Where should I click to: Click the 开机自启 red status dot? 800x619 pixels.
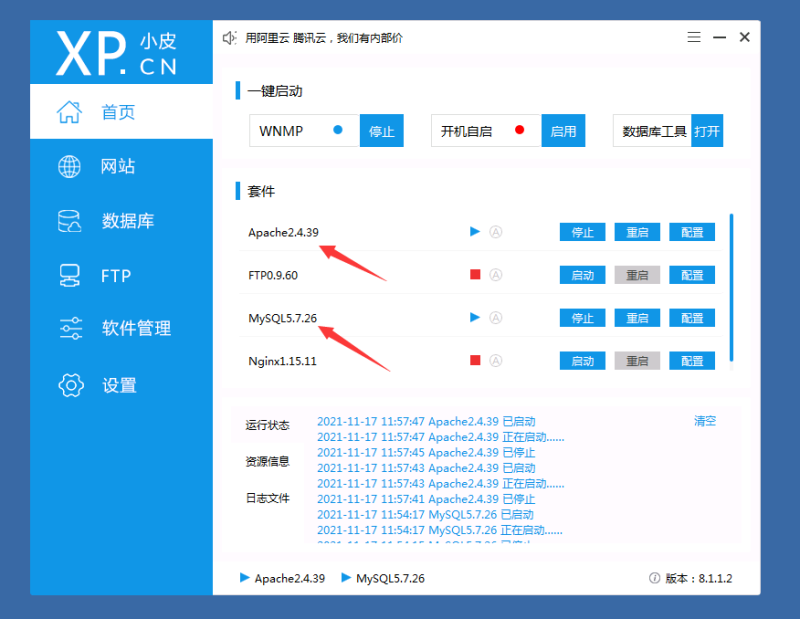pyautogui.click(x=519, y=130)
